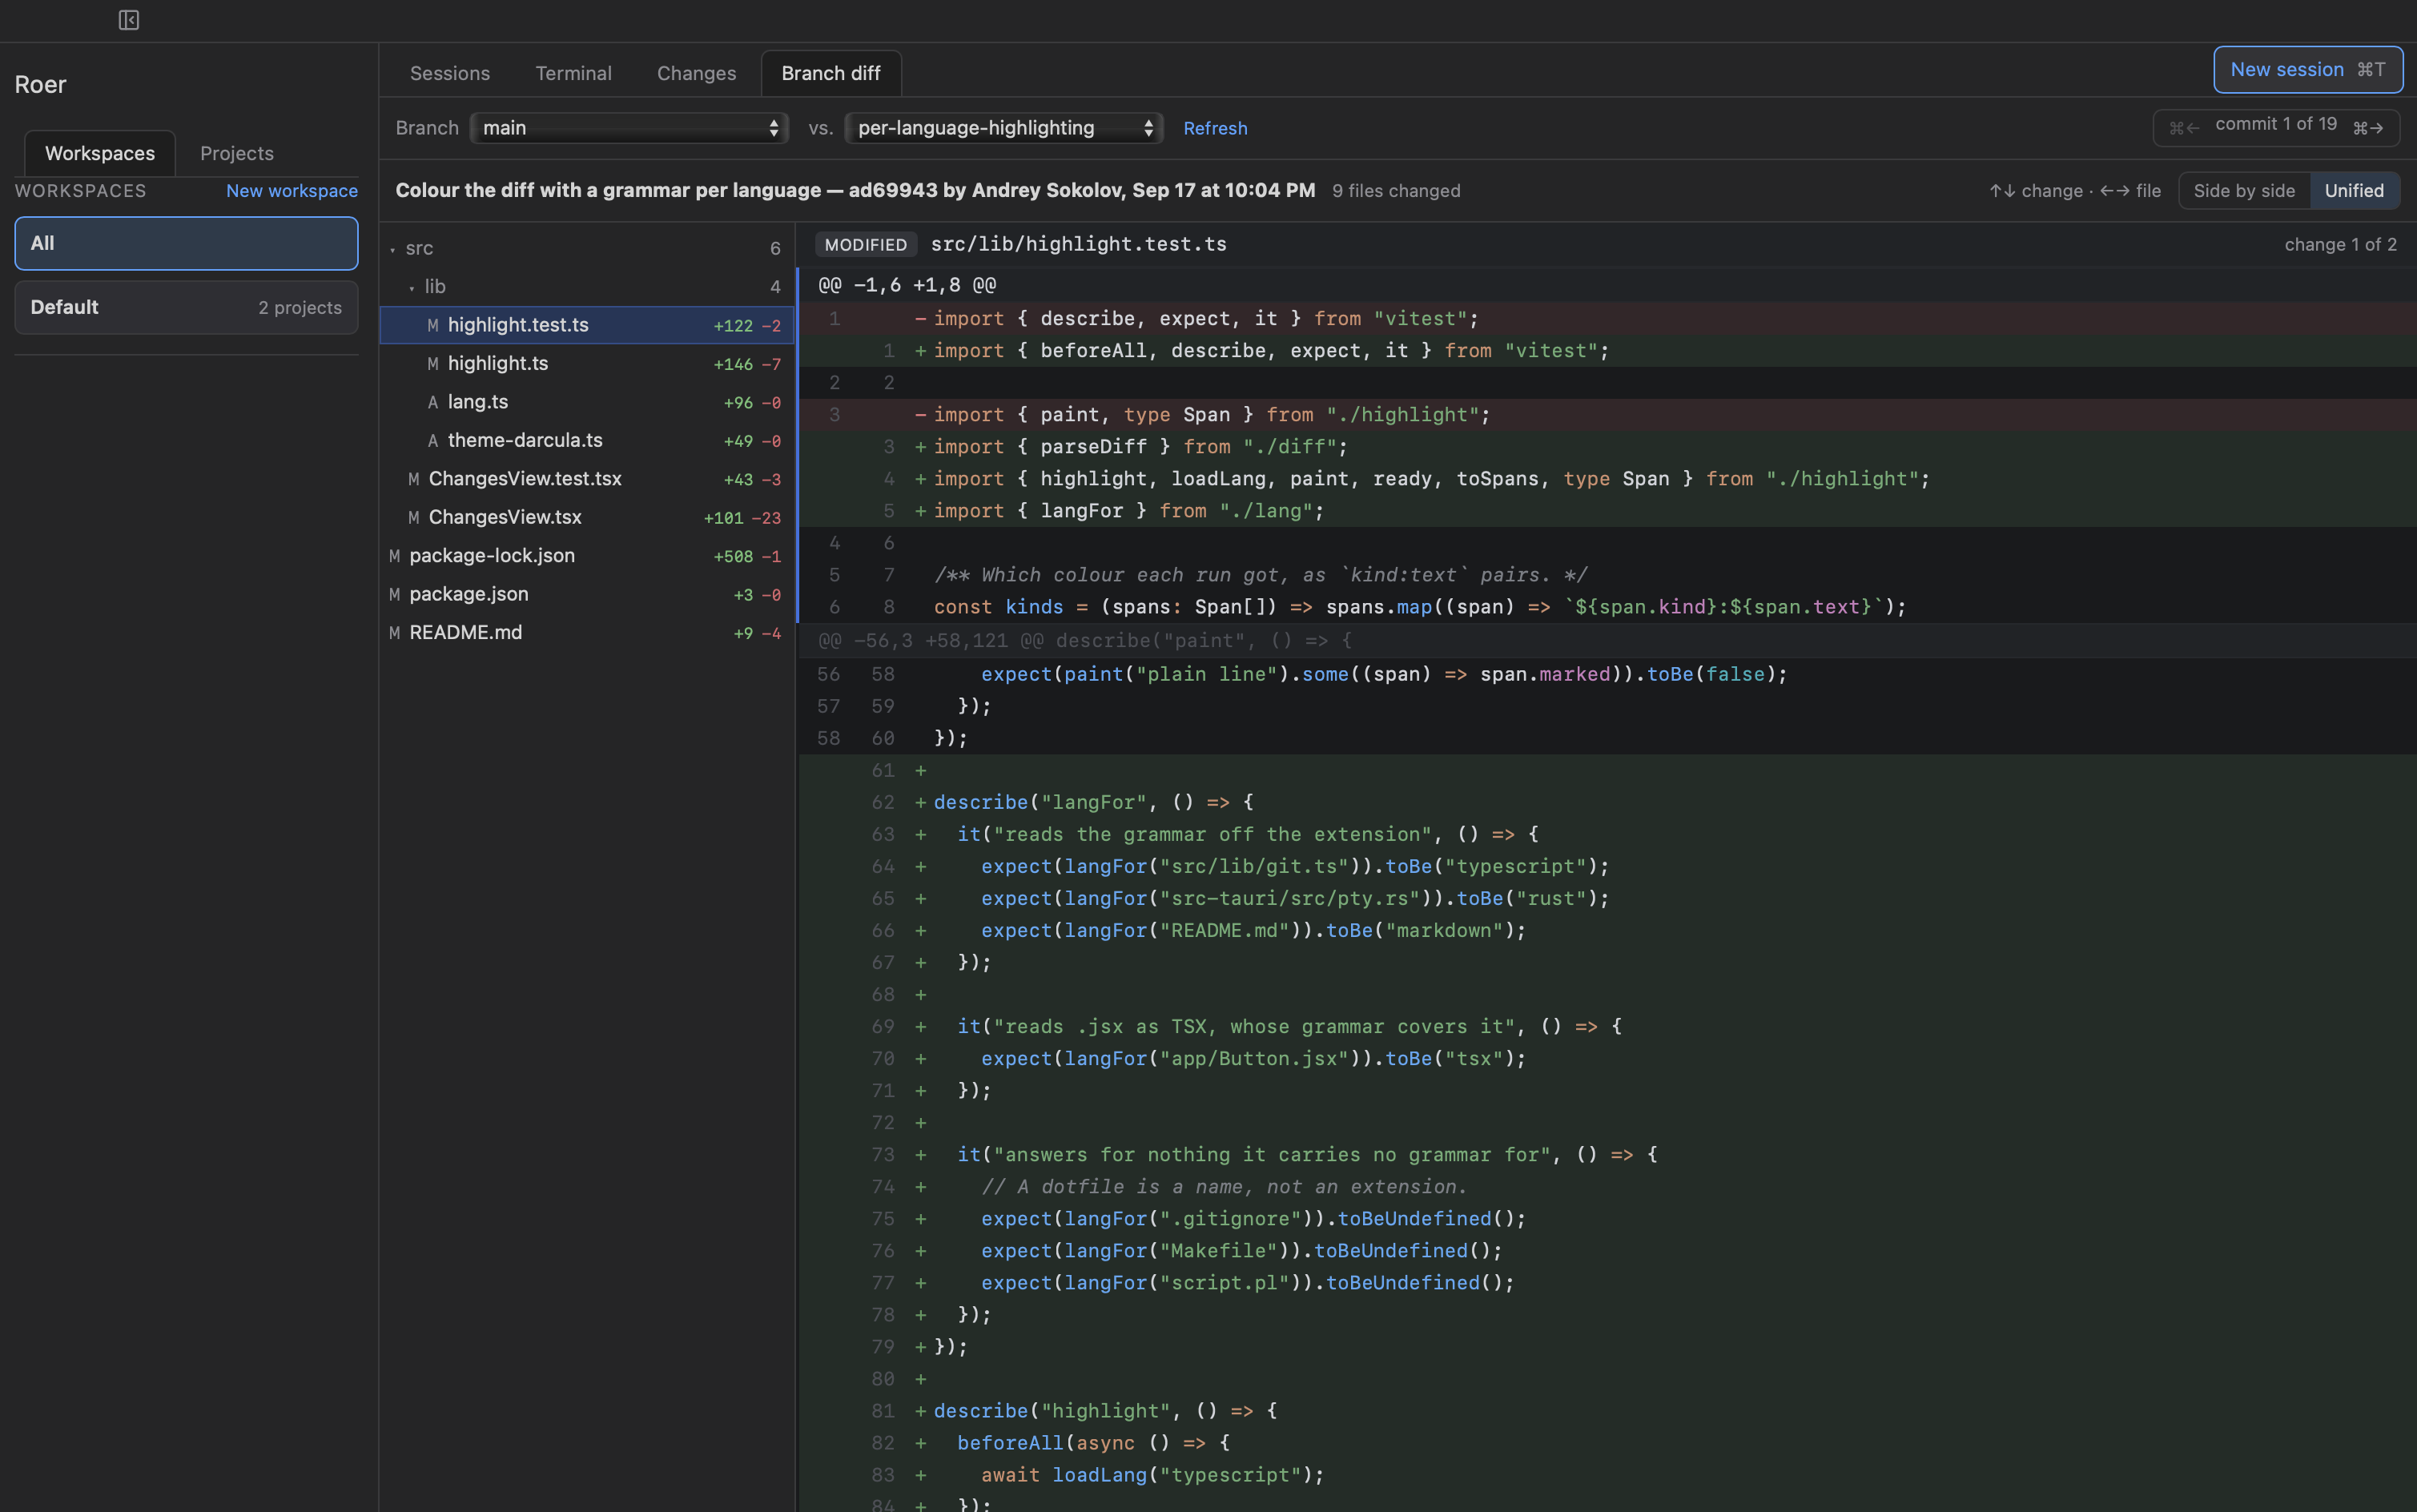Collapse the src folder triangle
Image resolution: width=2417 pixels, height=1512 pixels.
point(393,249)
